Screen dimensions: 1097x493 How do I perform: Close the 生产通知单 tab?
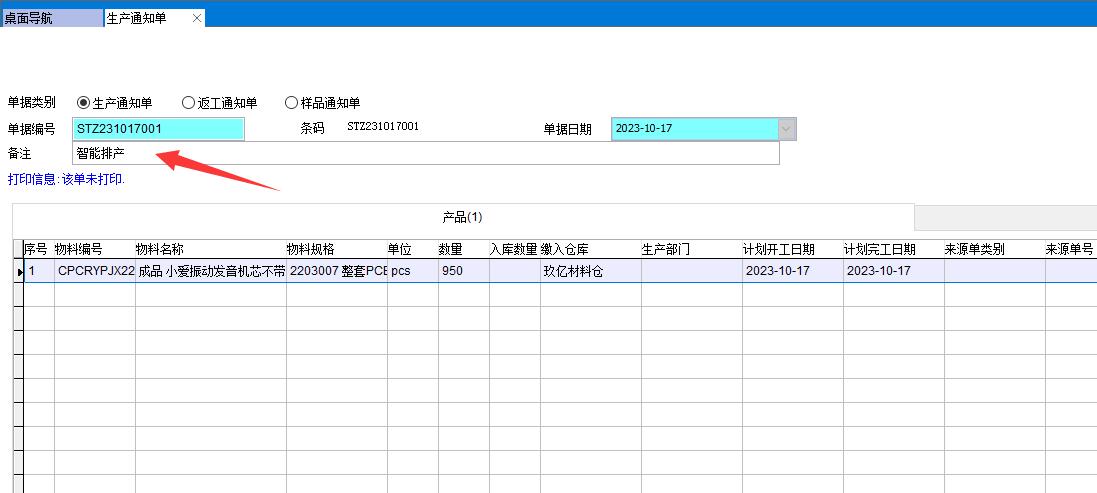pyautogui.click(x=196, y=18)
